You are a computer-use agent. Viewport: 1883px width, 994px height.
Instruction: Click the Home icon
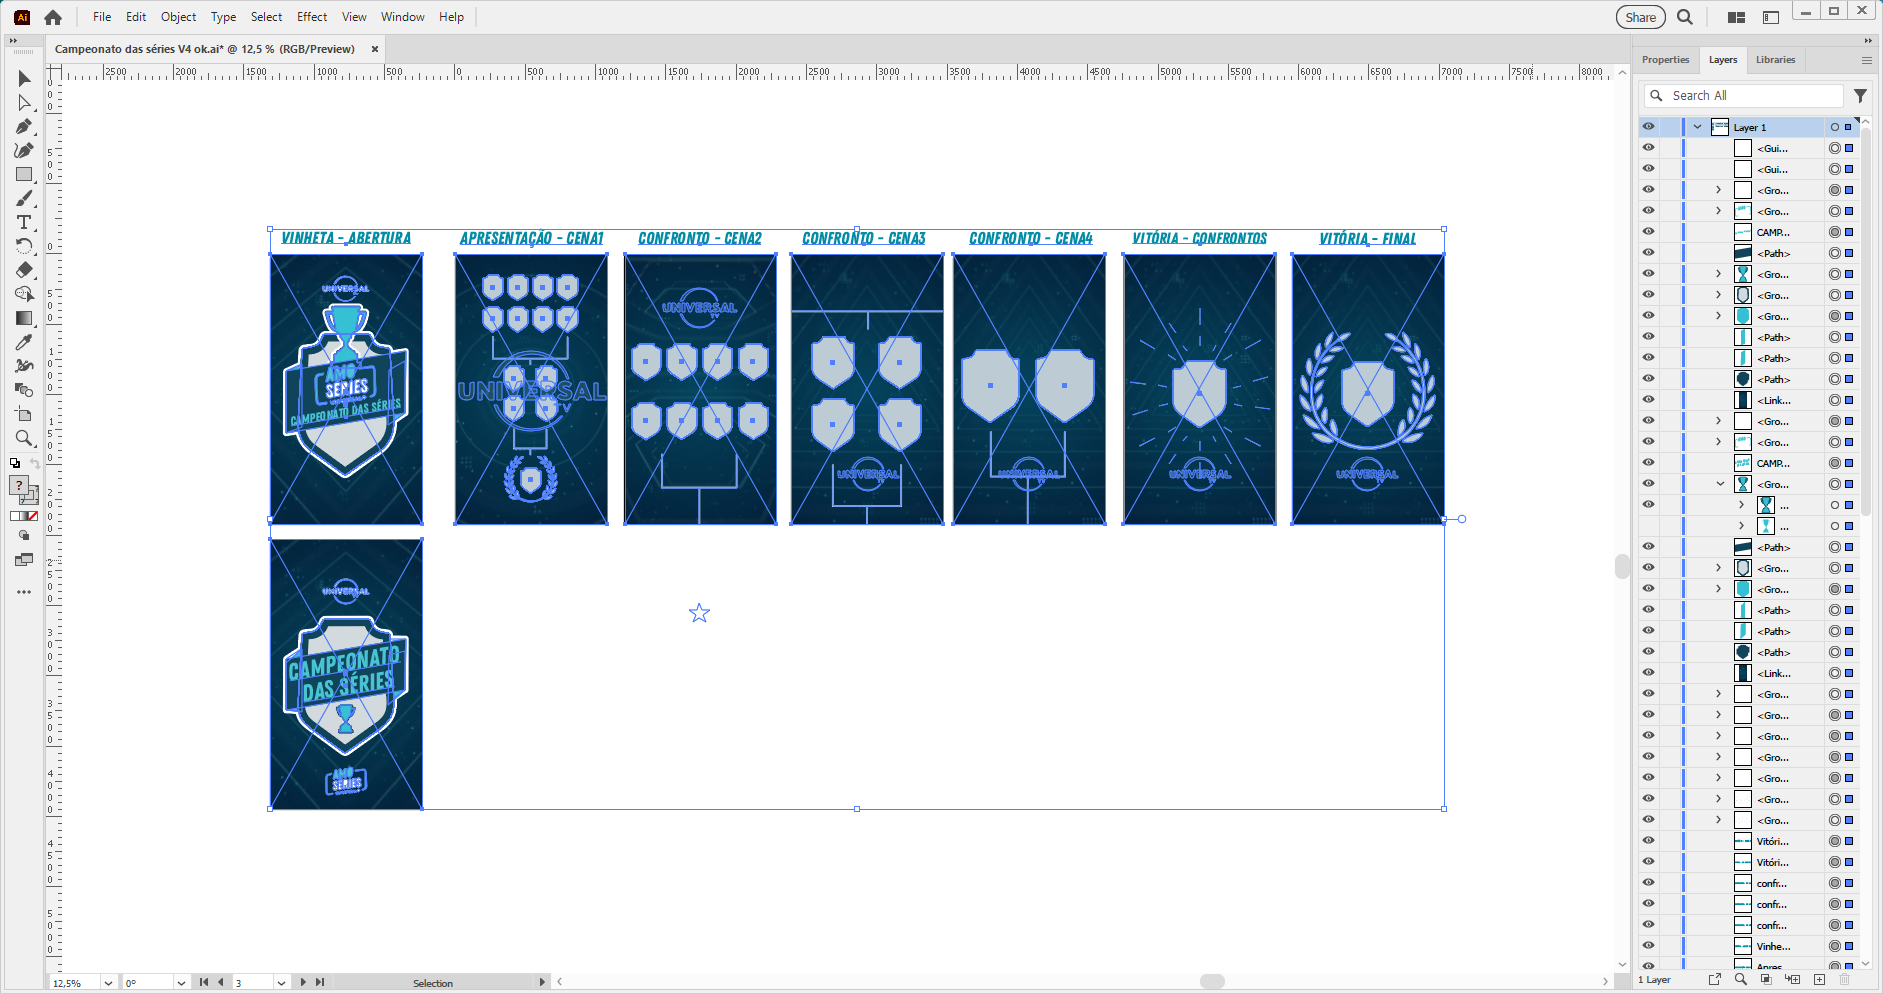pyautogui.click(x=53, y=17)
